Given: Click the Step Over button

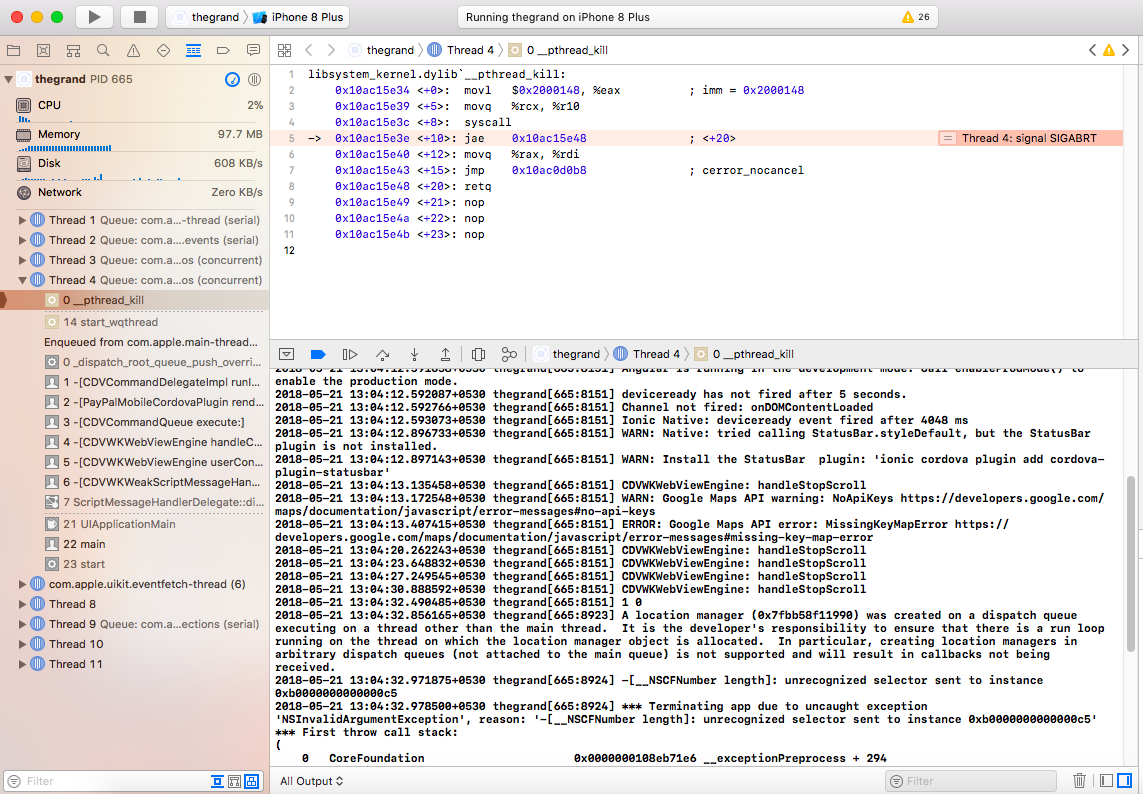Looking at the screenshot, I should click(383, 354).
